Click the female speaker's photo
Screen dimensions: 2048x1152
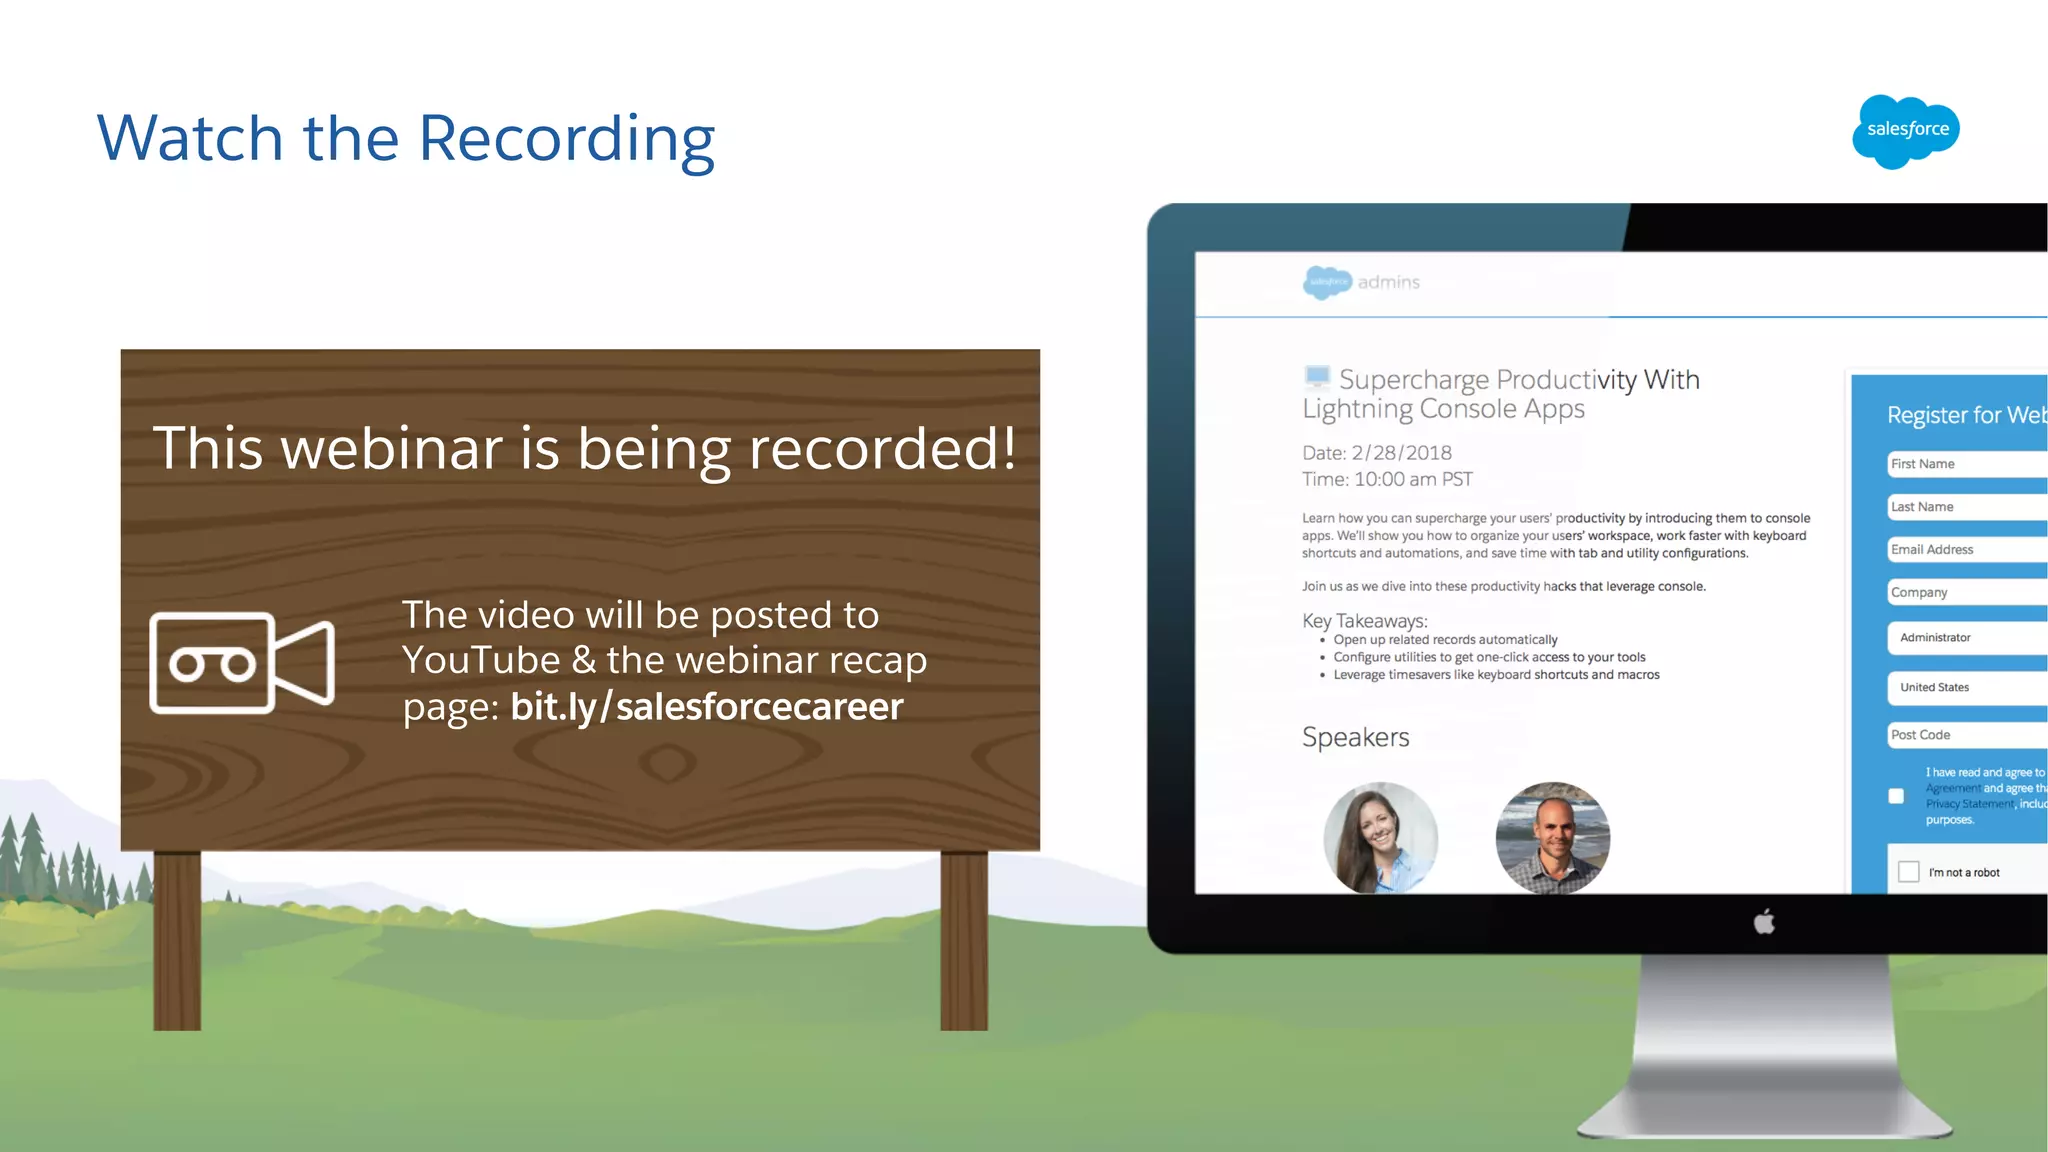coord(1380,838)
